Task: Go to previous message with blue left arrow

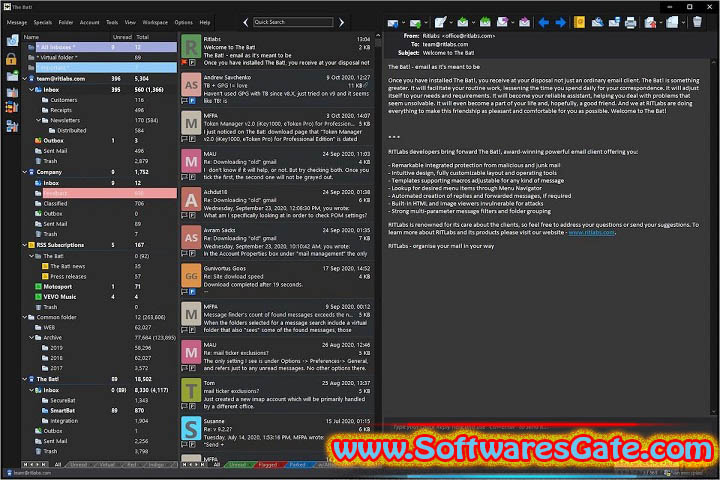Action: (x=544, y=22)
